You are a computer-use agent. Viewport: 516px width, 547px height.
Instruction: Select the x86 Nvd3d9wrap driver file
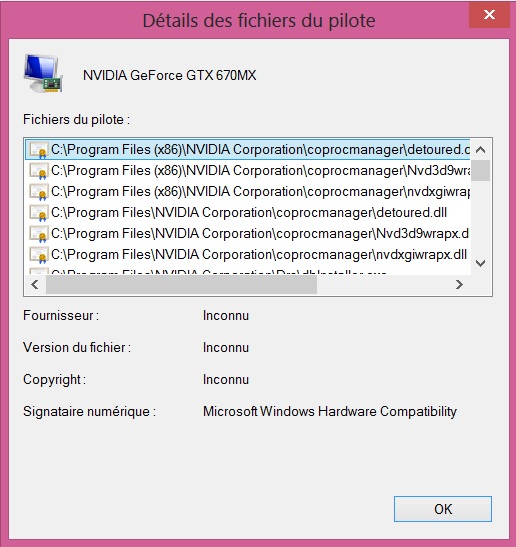248,171
